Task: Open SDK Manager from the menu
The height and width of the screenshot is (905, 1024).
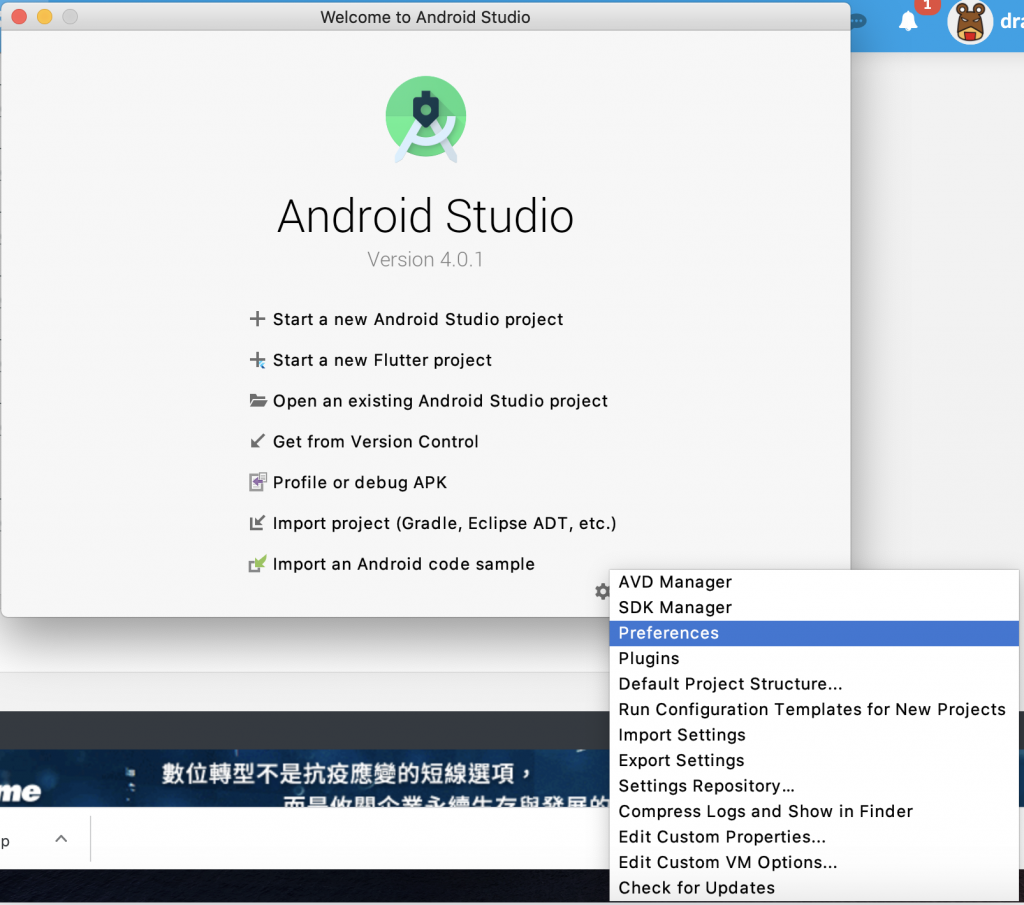Action: click(814, 607)
